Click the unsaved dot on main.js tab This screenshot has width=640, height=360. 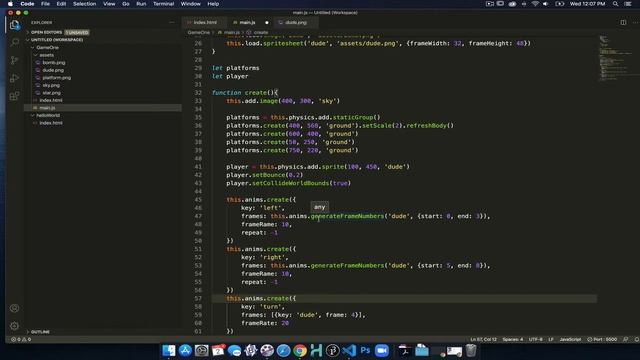click(267, 23)
